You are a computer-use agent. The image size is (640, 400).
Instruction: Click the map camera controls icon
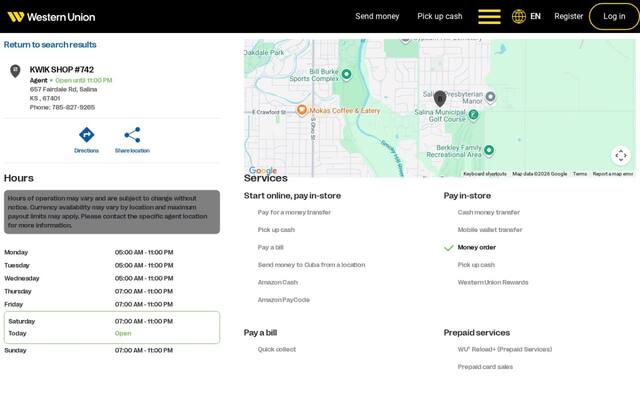pos(621,156)
